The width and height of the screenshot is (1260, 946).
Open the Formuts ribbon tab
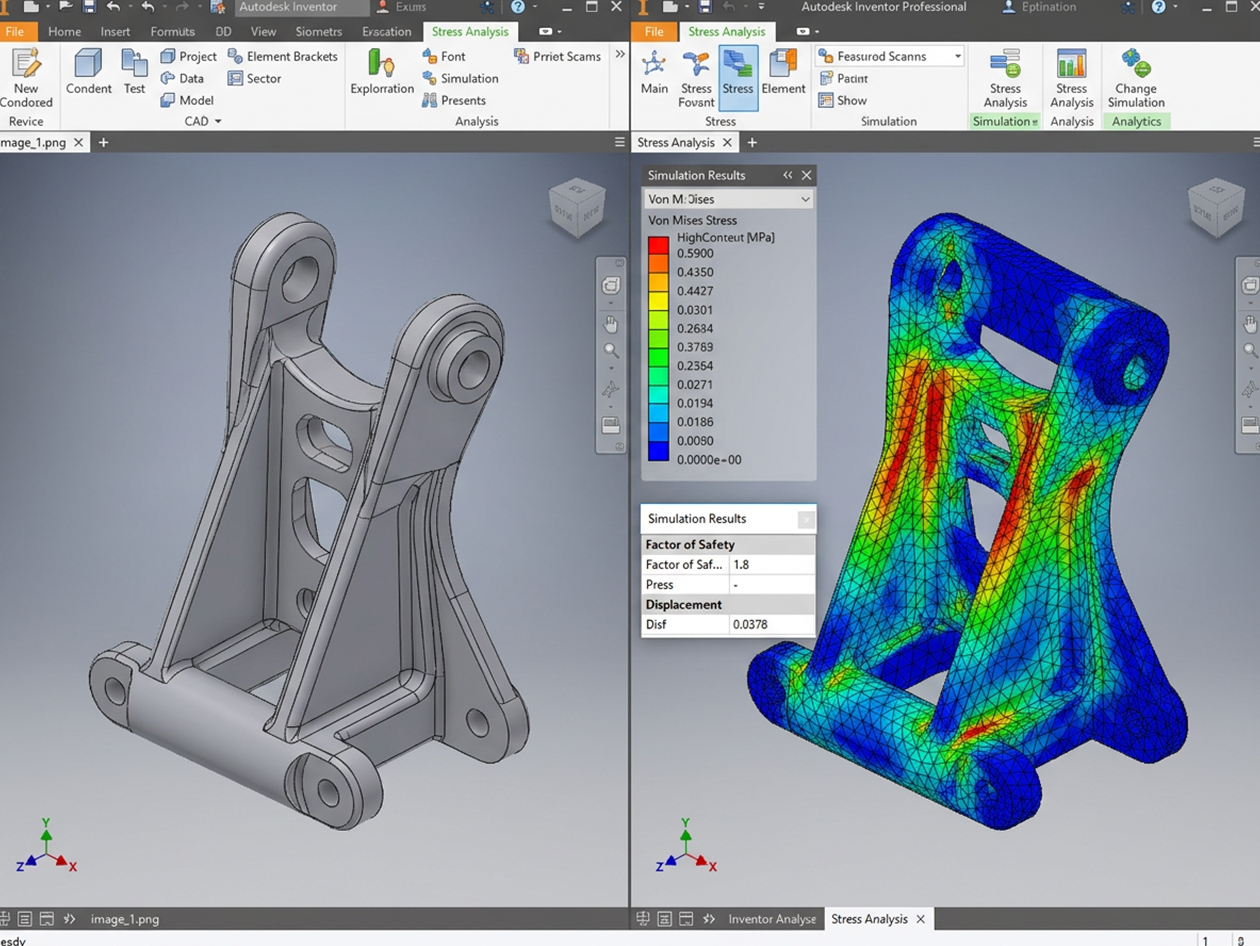point(172,32)
